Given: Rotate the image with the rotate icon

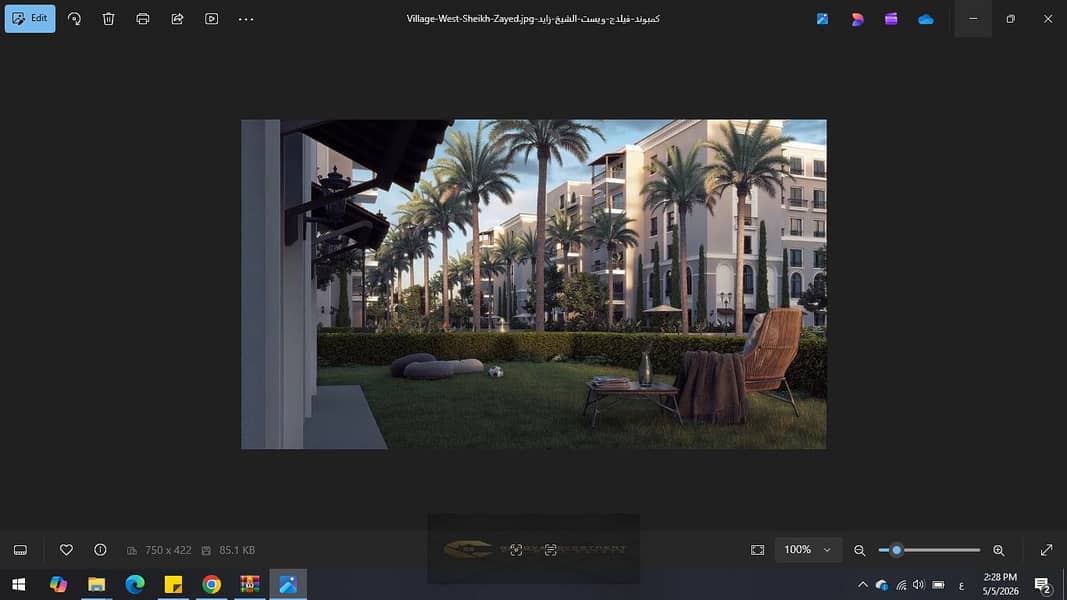Looking at the screenshot, I should [74, 19].
